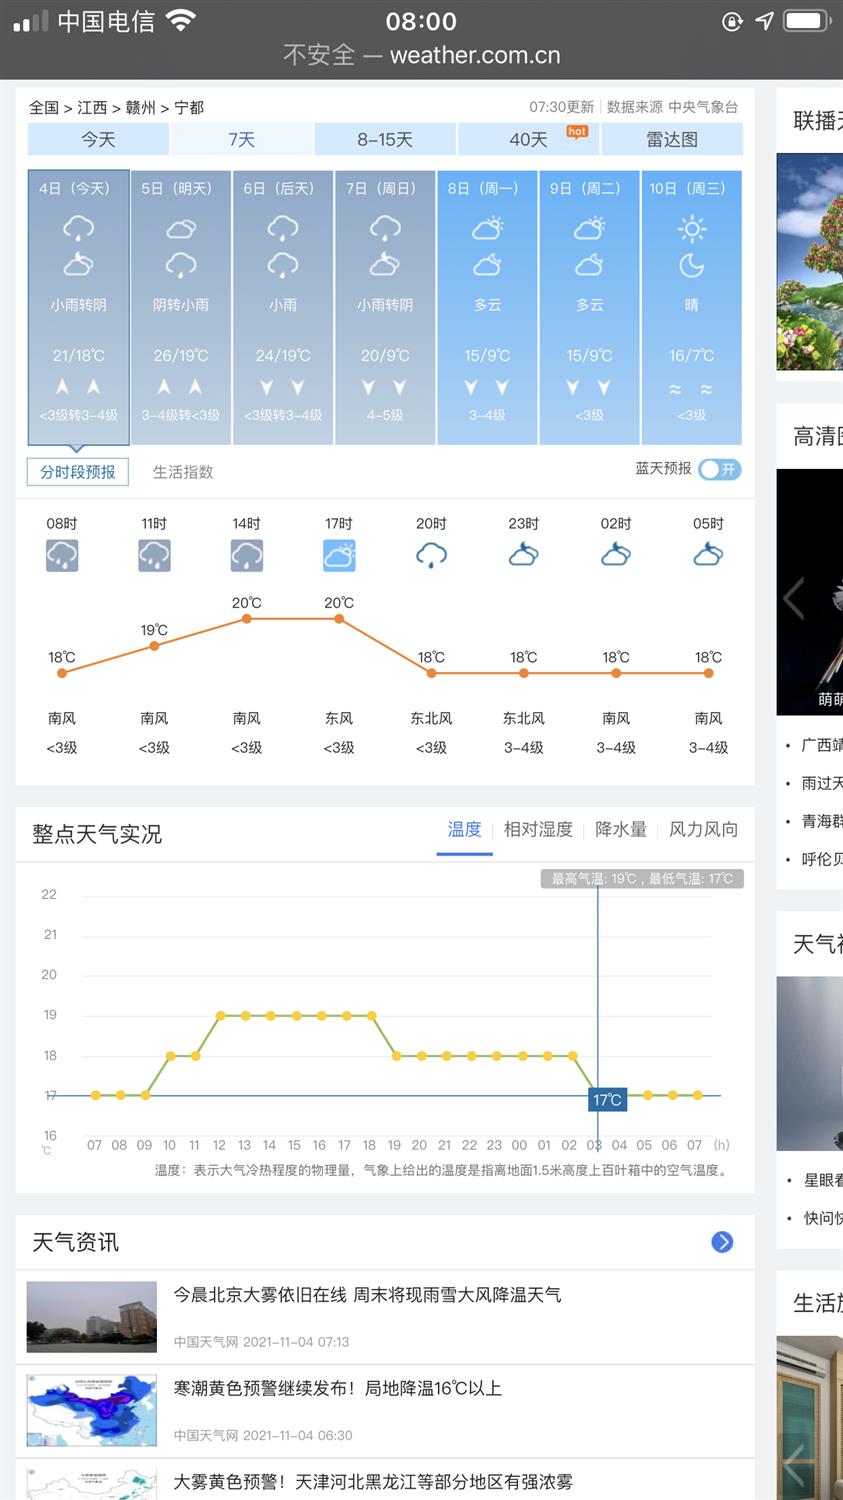This screenshot has width=843, height=1500.
Task: Click the moon icon on 10日 card
Action: pos(691,265)
